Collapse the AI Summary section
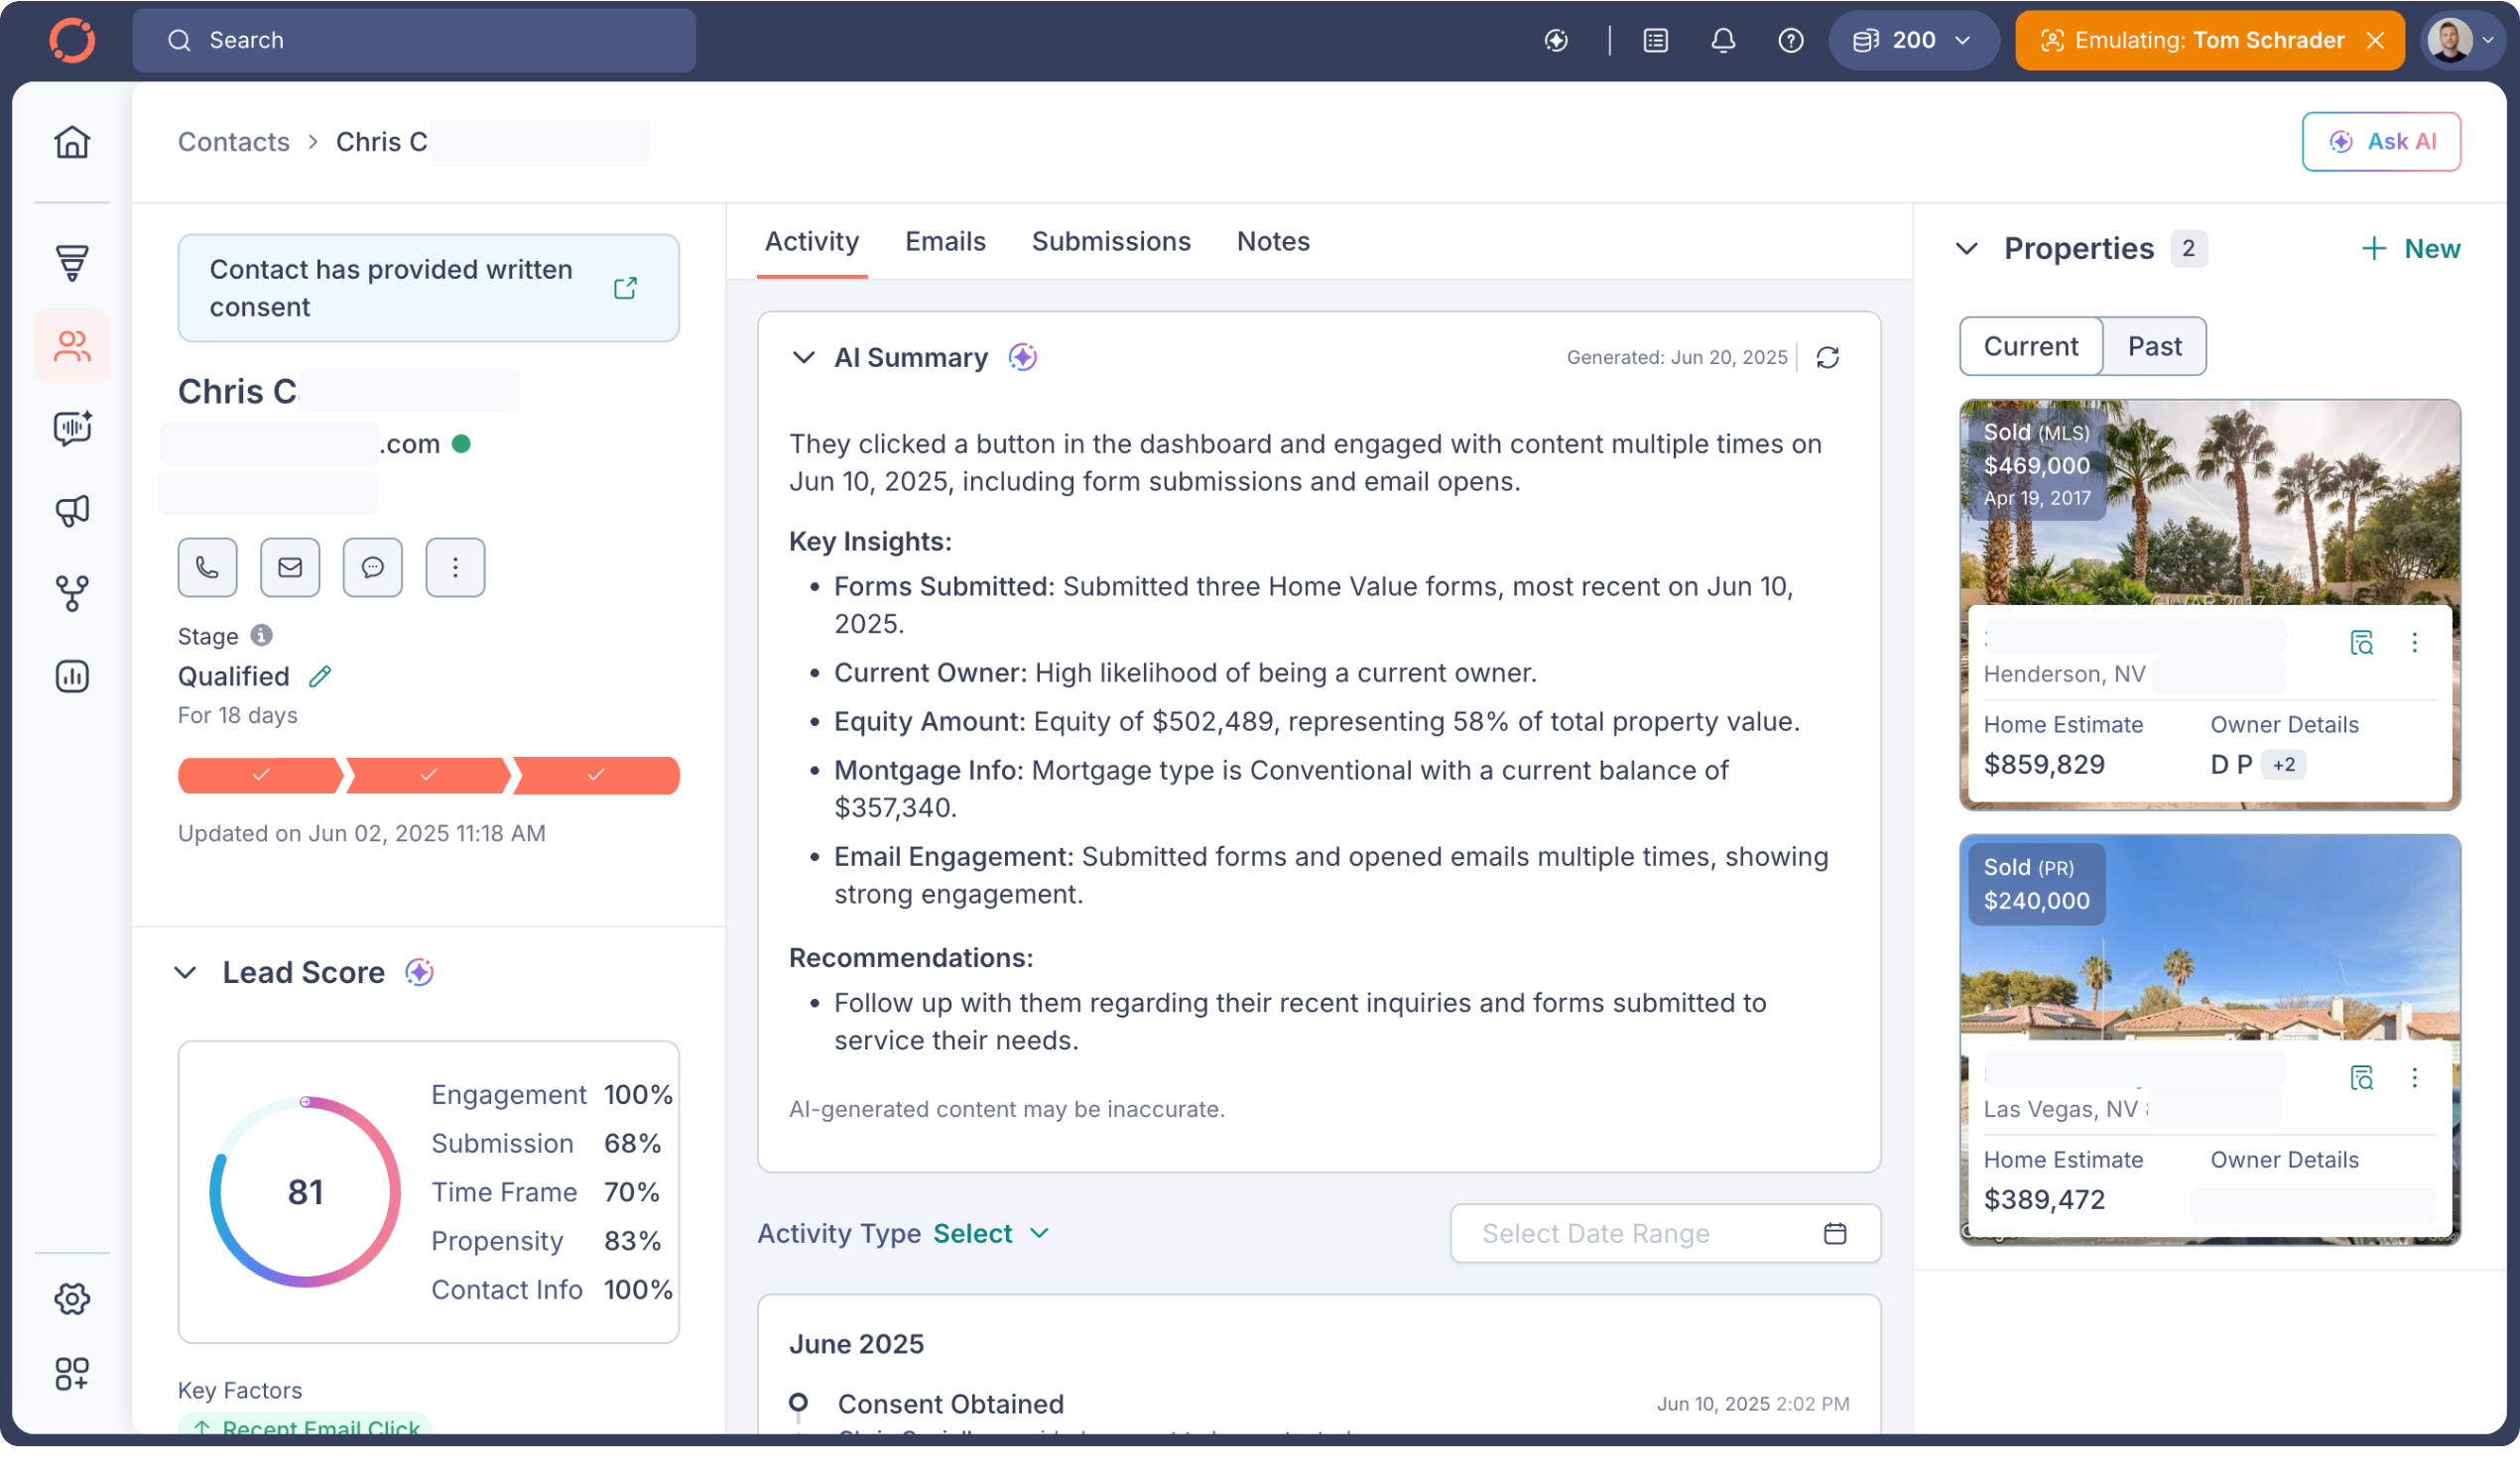2520x1471 pixels. pyautogui.click(x=803, y=358)
